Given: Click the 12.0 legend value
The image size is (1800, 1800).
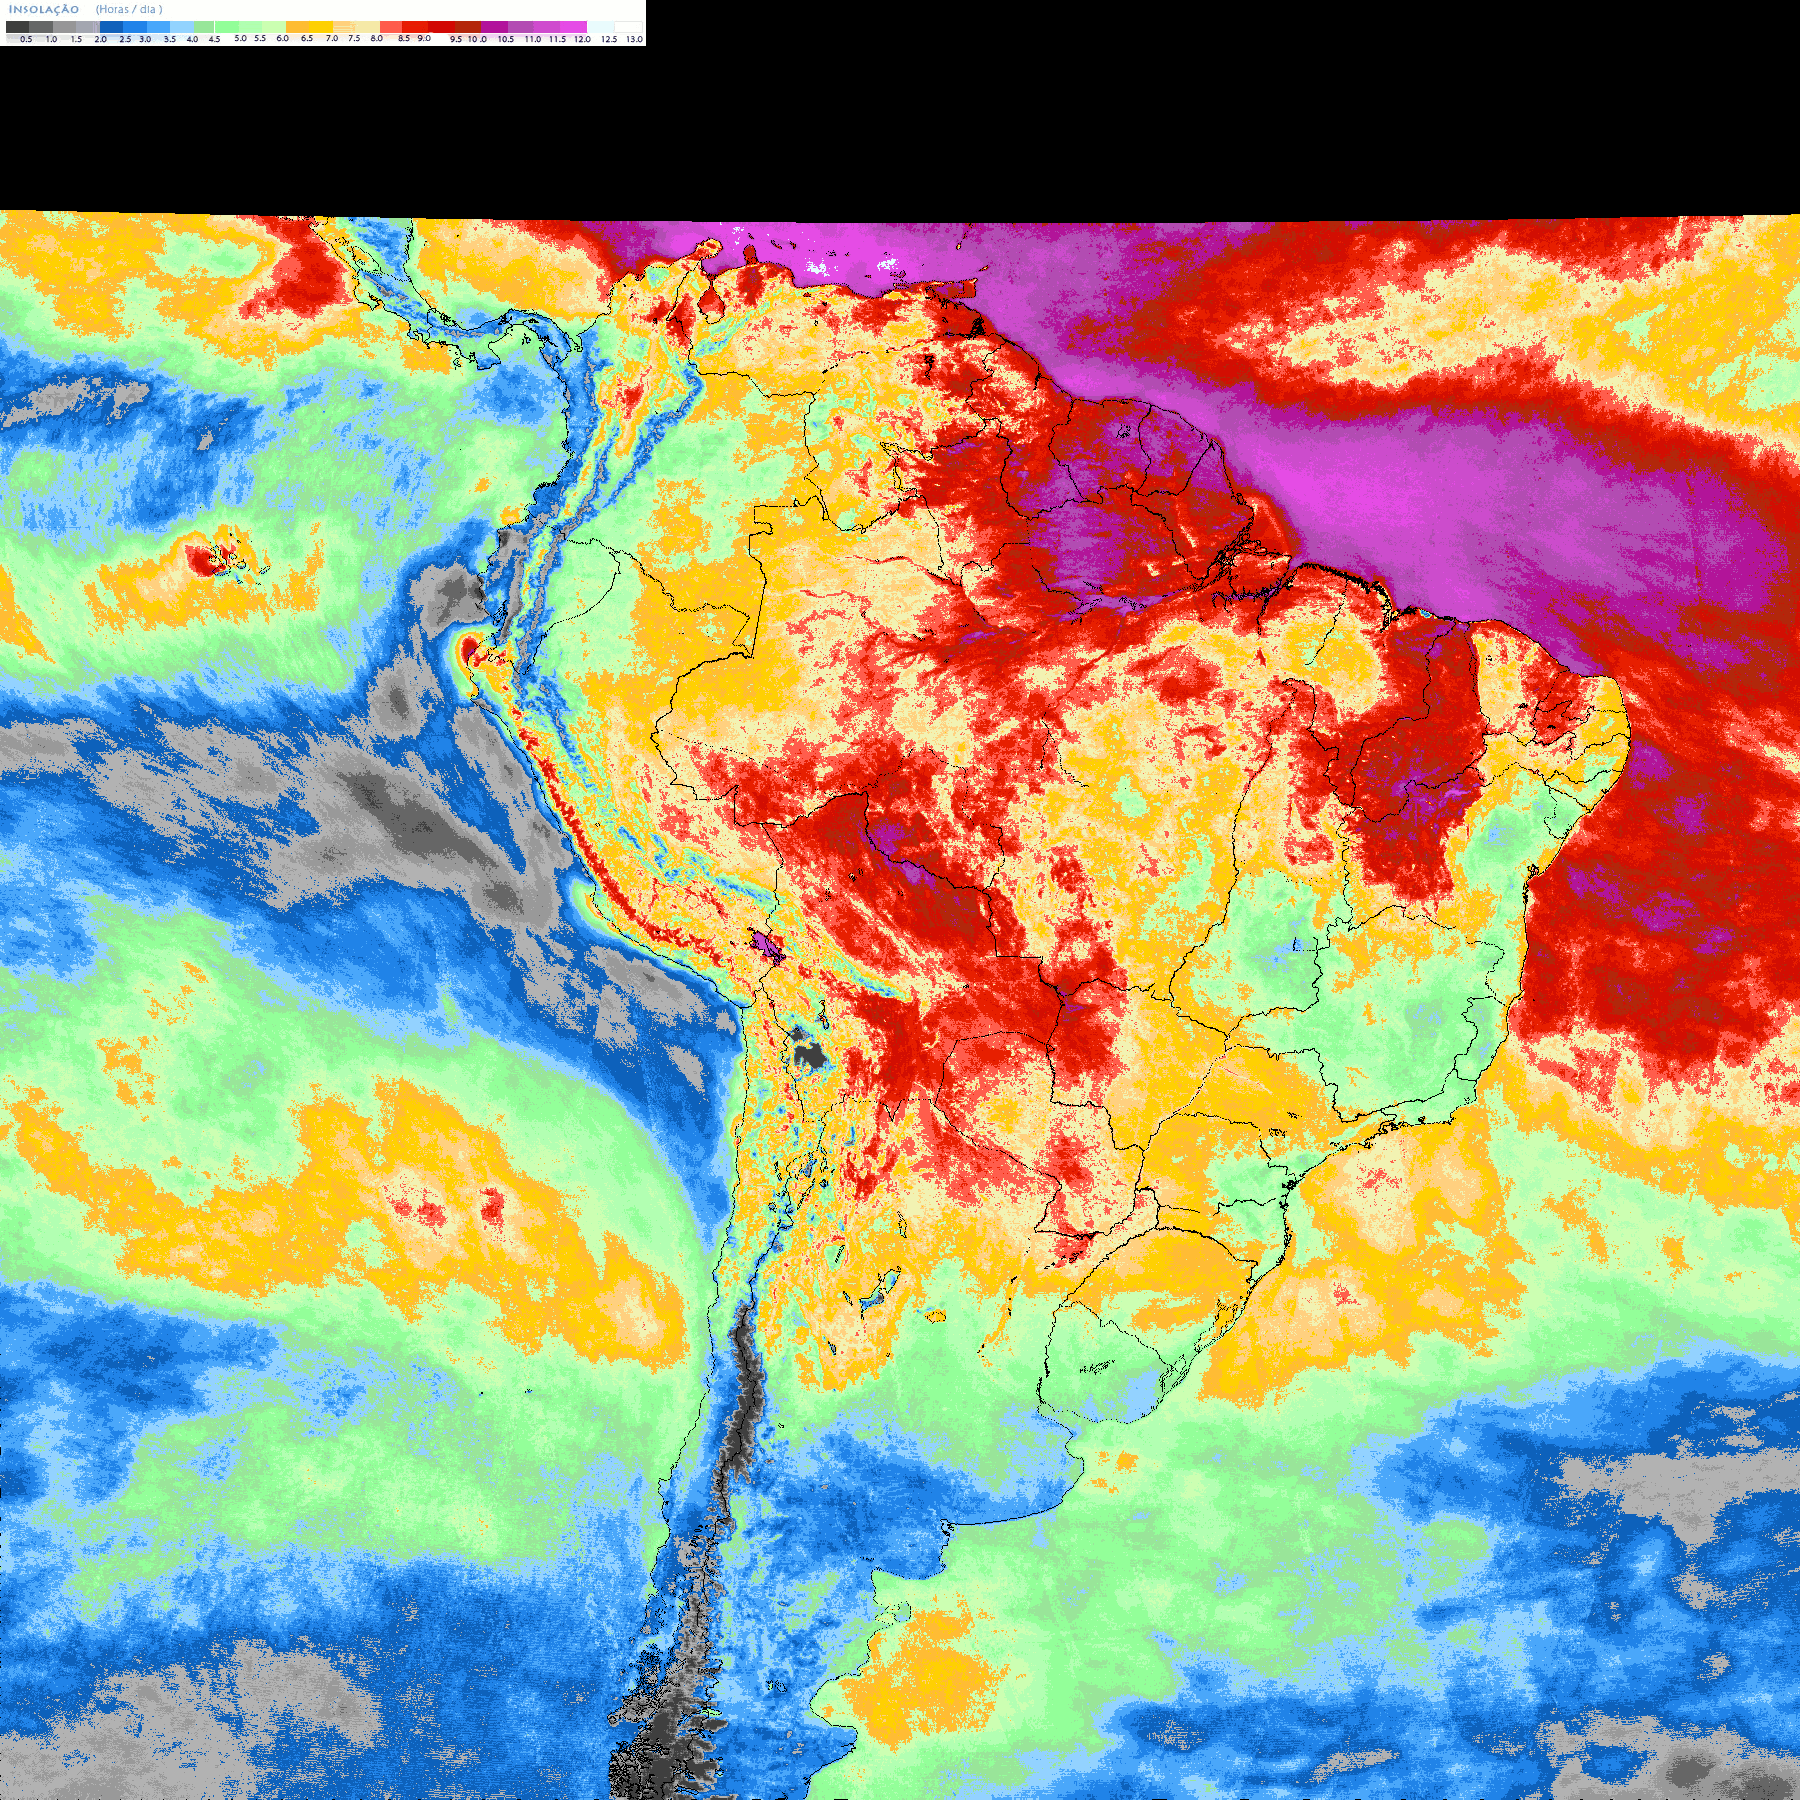Looking at the screenshot, I should click(x=582, y=39).
